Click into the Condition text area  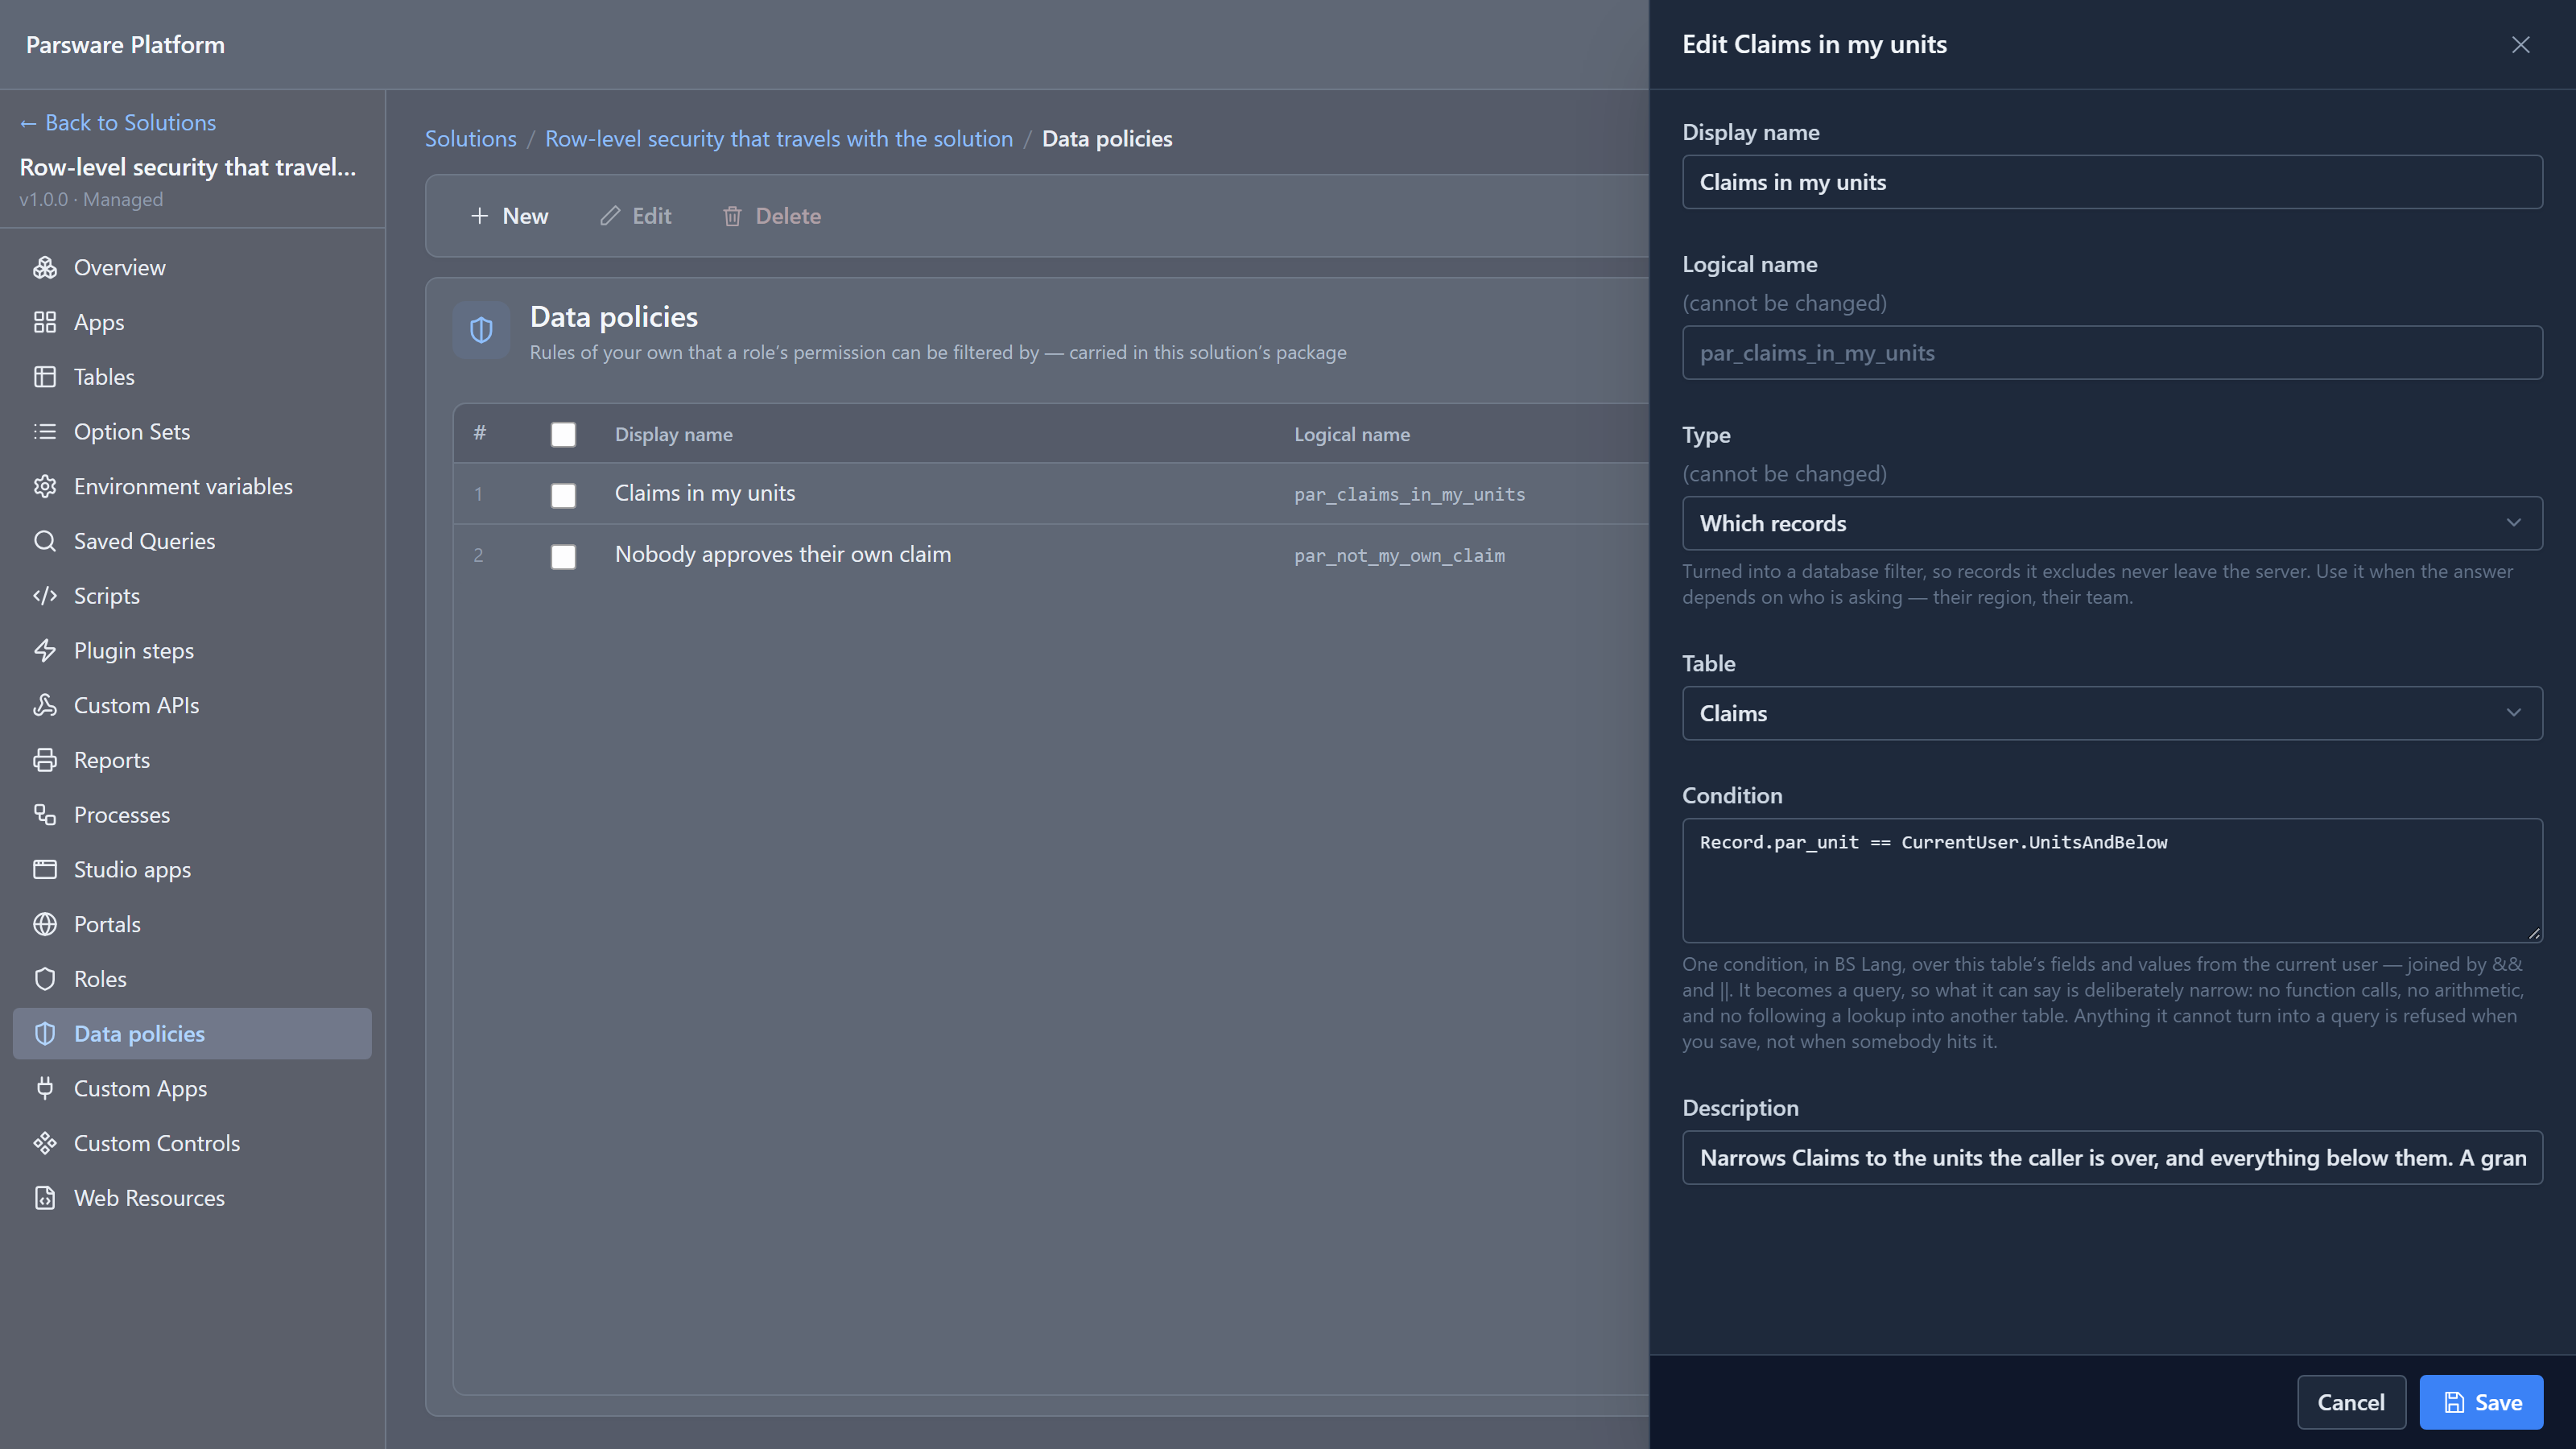tap(2112, 880)
